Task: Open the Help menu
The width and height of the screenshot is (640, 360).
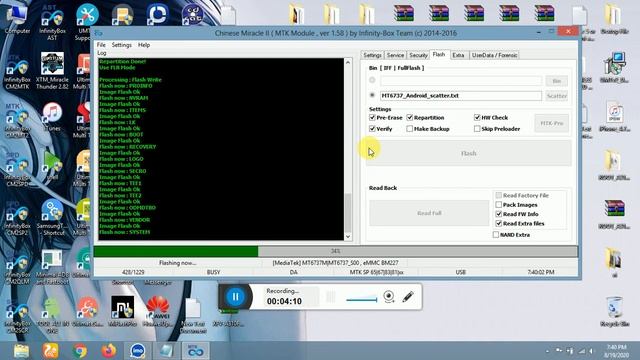Action: point(144,45)
